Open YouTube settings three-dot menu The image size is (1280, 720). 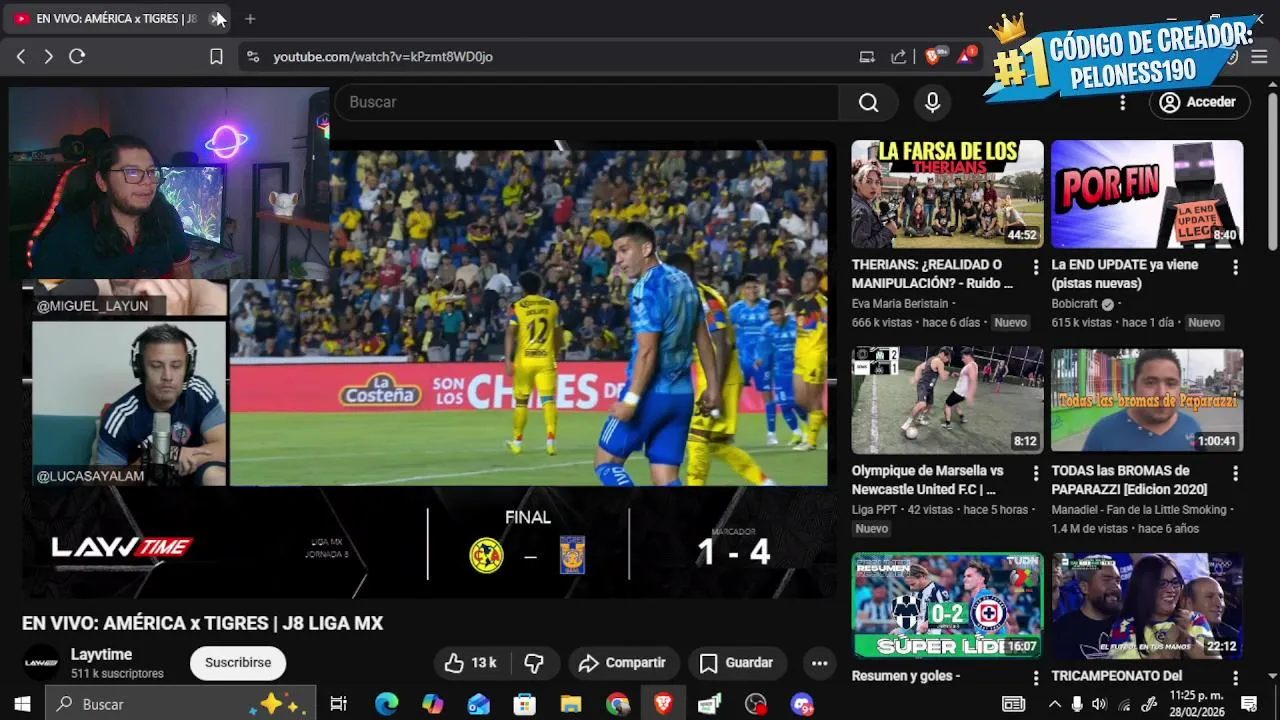1122,102
